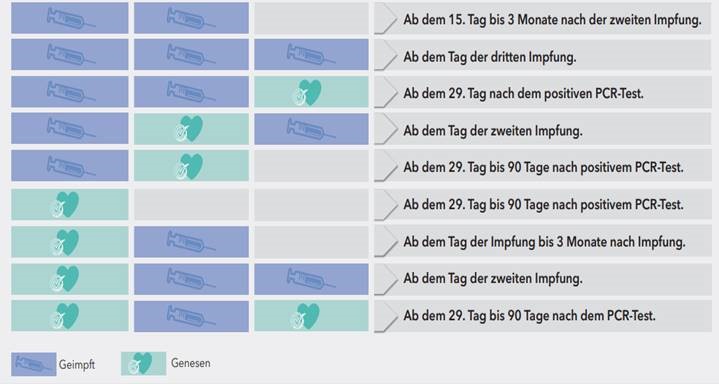
Task: Click the text 'Ab dem Tag der Impfung bis 3 Monate nach Impfung.'
Action: click(544, 242)
